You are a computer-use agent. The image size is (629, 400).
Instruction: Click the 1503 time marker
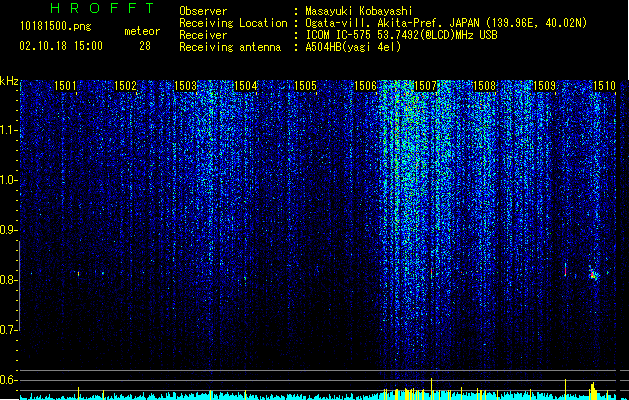coord(185,86)
